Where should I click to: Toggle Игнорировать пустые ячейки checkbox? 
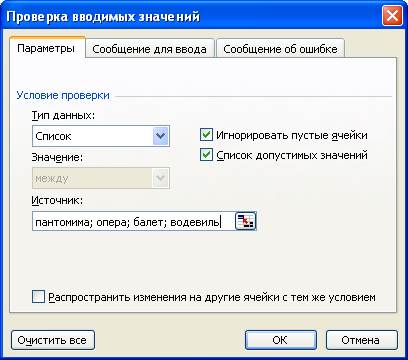click(206, 135)
